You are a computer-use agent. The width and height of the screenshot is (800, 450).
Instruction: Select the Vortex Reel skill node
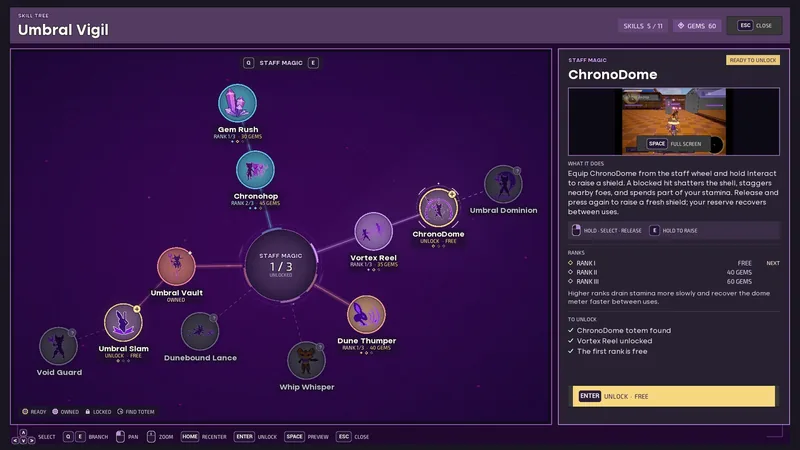coord(373,232)
